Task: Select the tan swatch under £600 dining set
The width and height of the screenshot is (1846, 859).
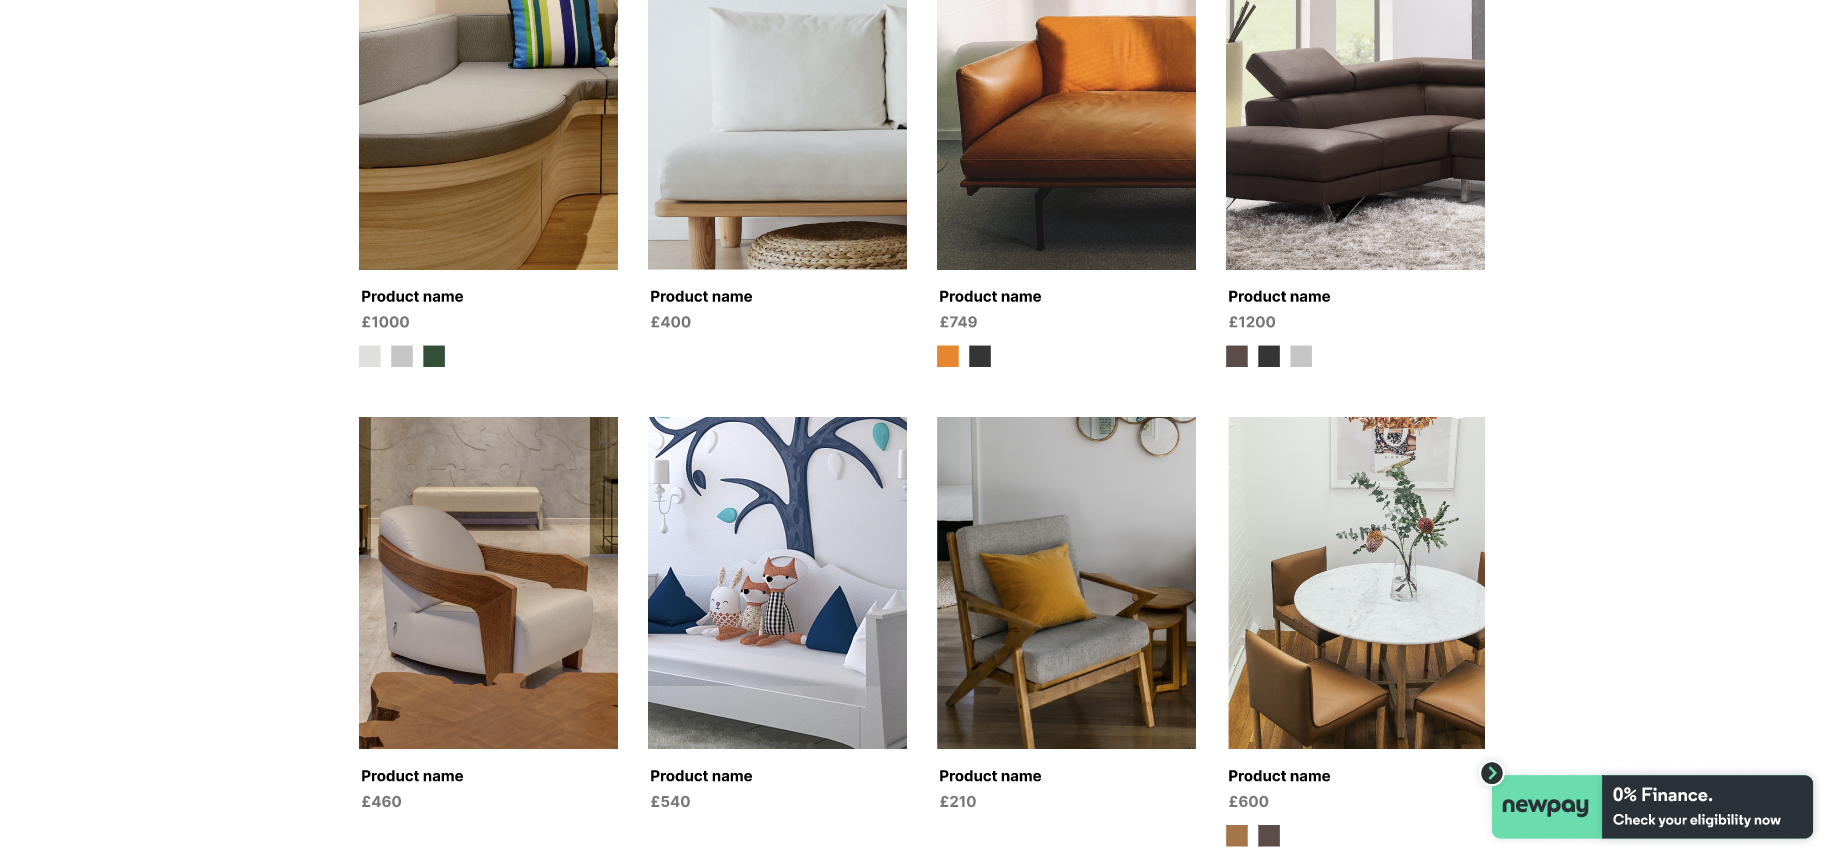Action: pos(1237,836)
